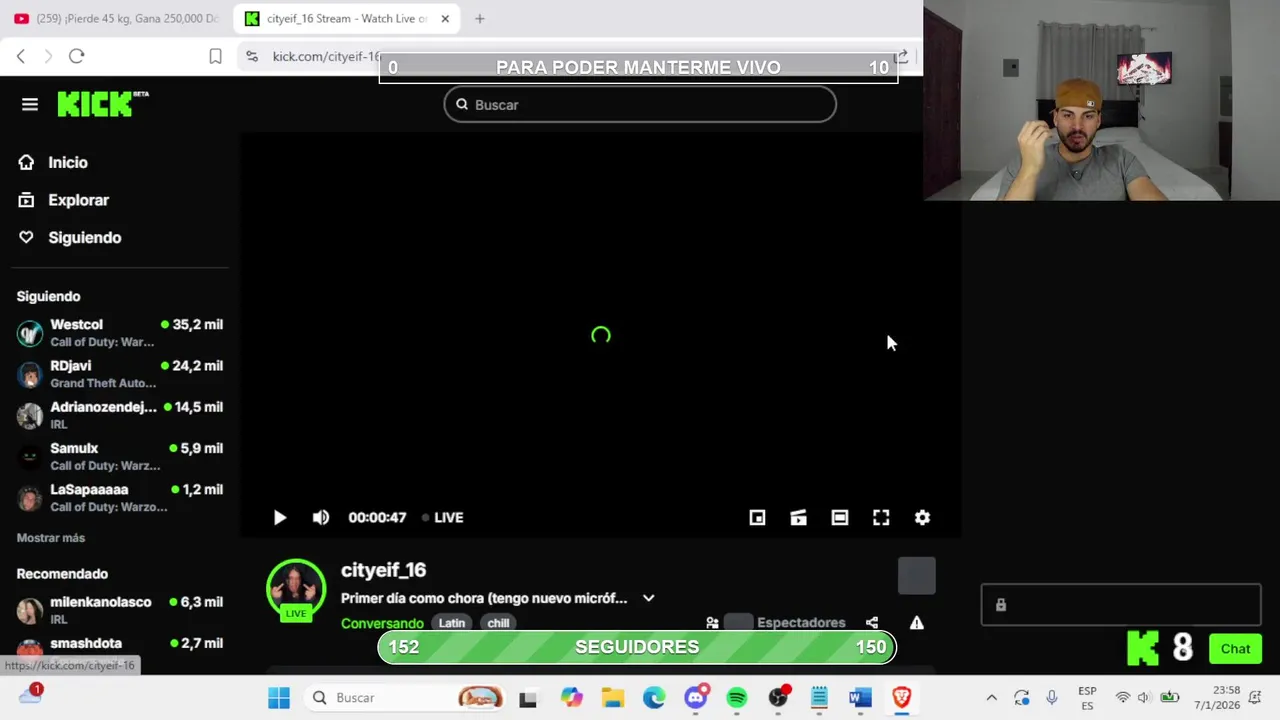
Task: Open Spotify from the taskbar
Action: pos(737,698)
